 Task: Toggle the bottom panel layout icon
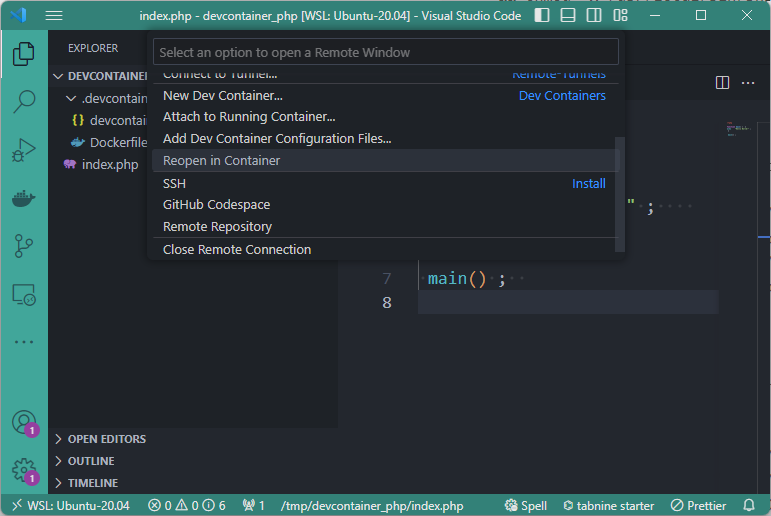point(568,16)
